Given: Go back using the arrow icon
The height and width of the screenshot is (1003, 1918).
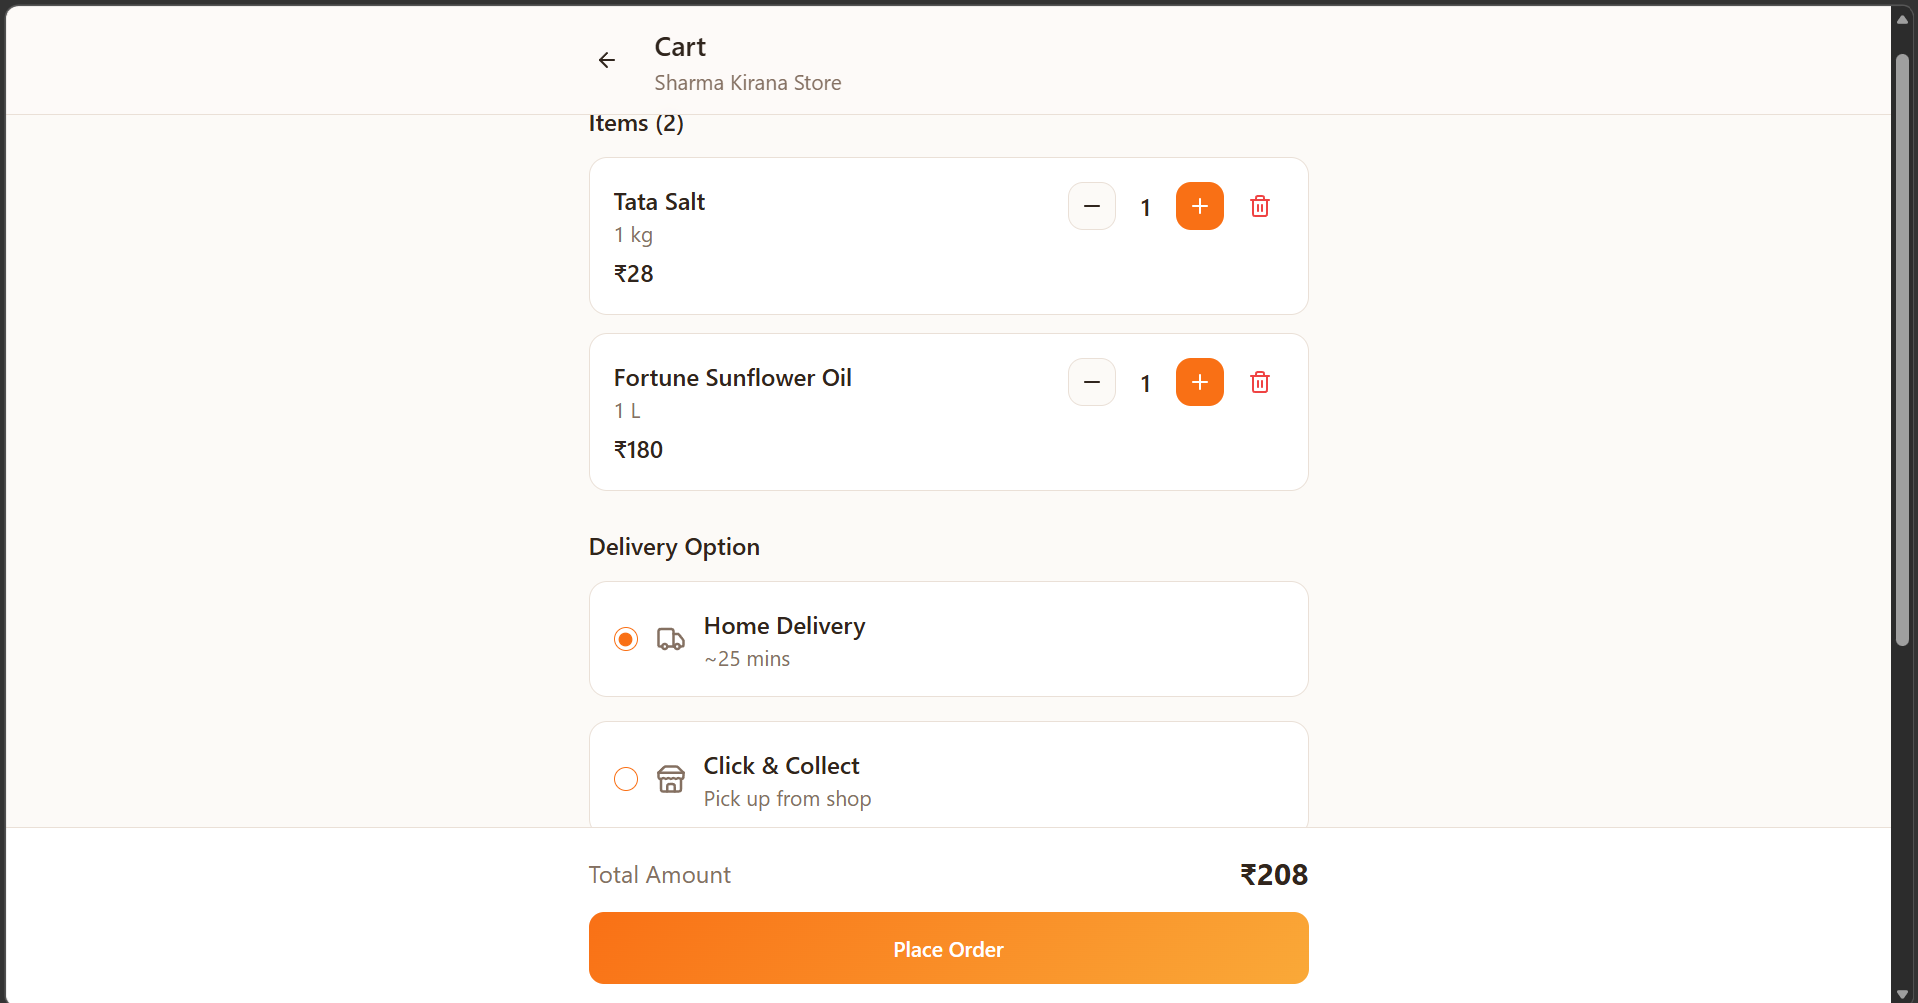Looking at the screenshot, I should (606, 60).
